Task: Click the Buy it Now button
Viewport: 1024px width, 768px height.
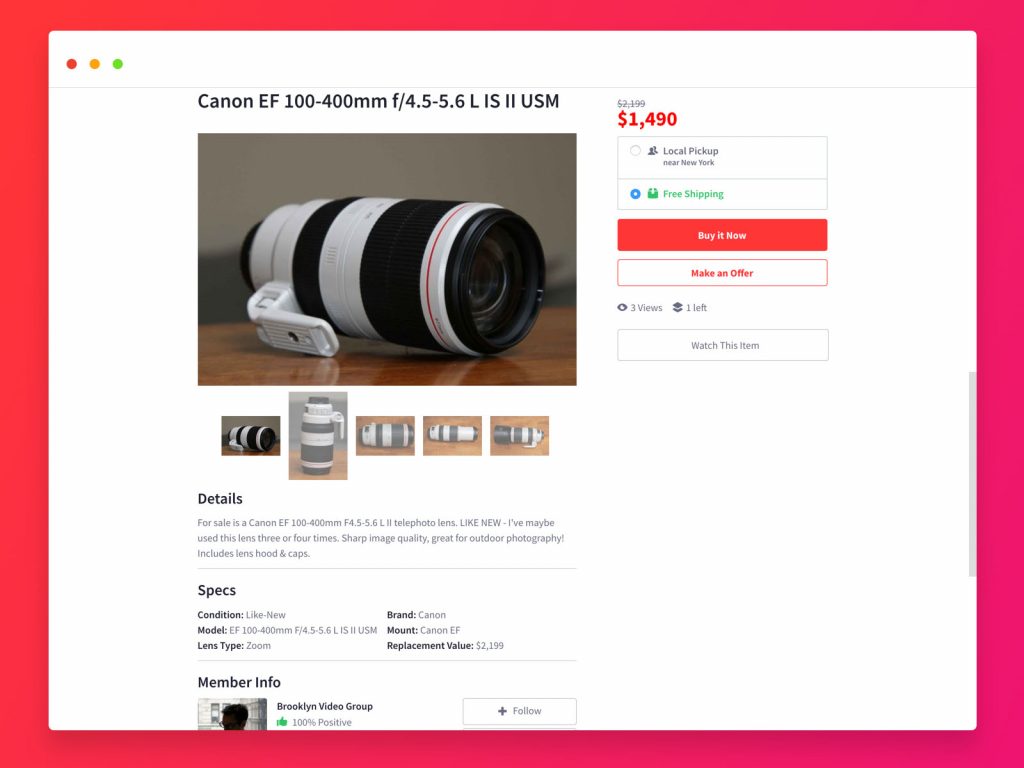Action: click(x=722, y=235)
